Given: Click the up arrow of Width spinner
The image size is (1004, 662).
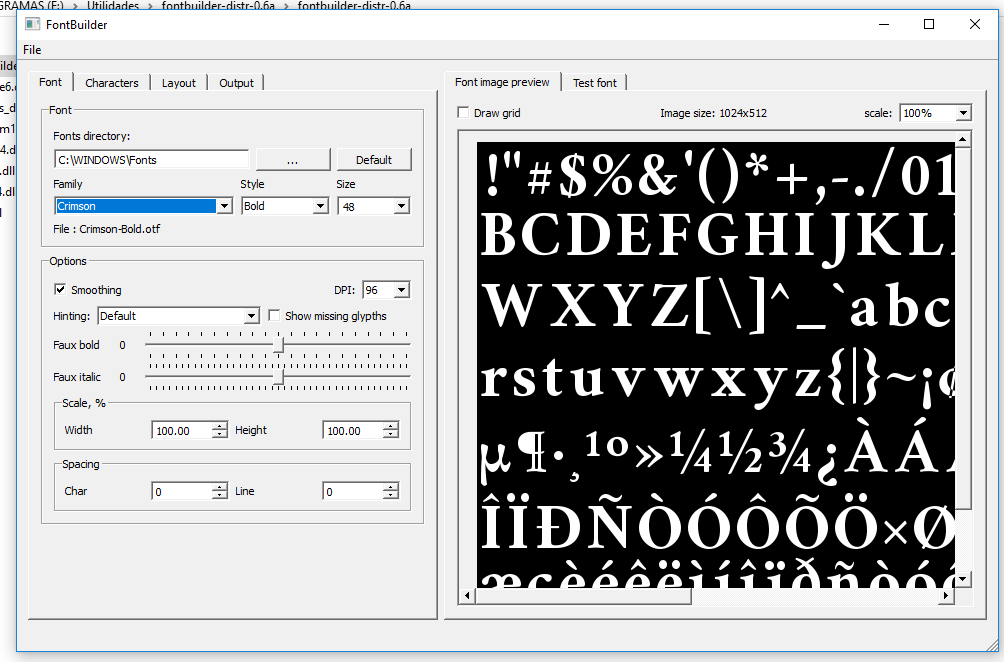Looking at the screenshot, I should (220, 426).
